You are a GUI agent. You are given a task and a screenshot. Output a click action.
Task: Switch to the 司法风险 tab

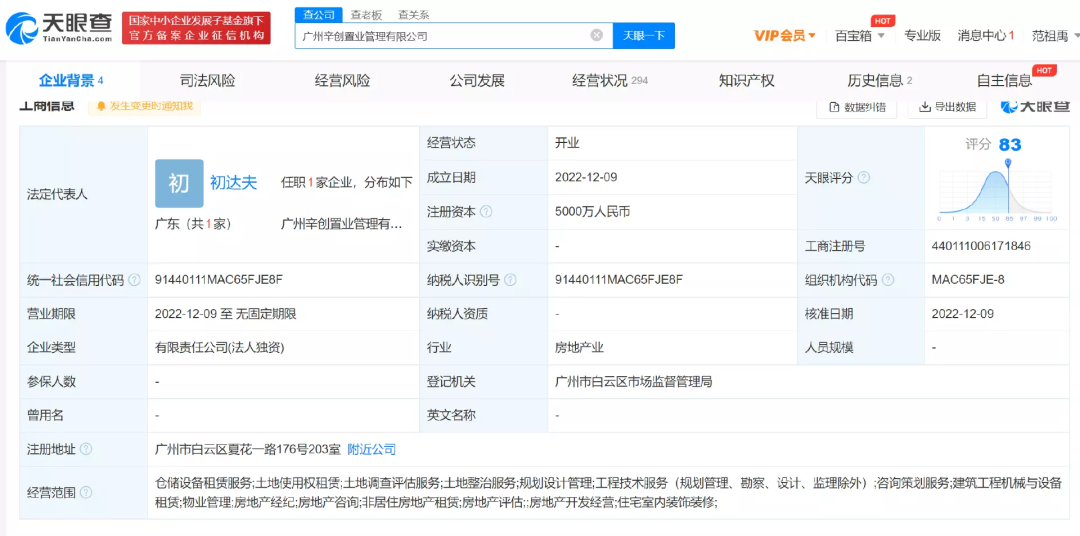coord(207,81)
